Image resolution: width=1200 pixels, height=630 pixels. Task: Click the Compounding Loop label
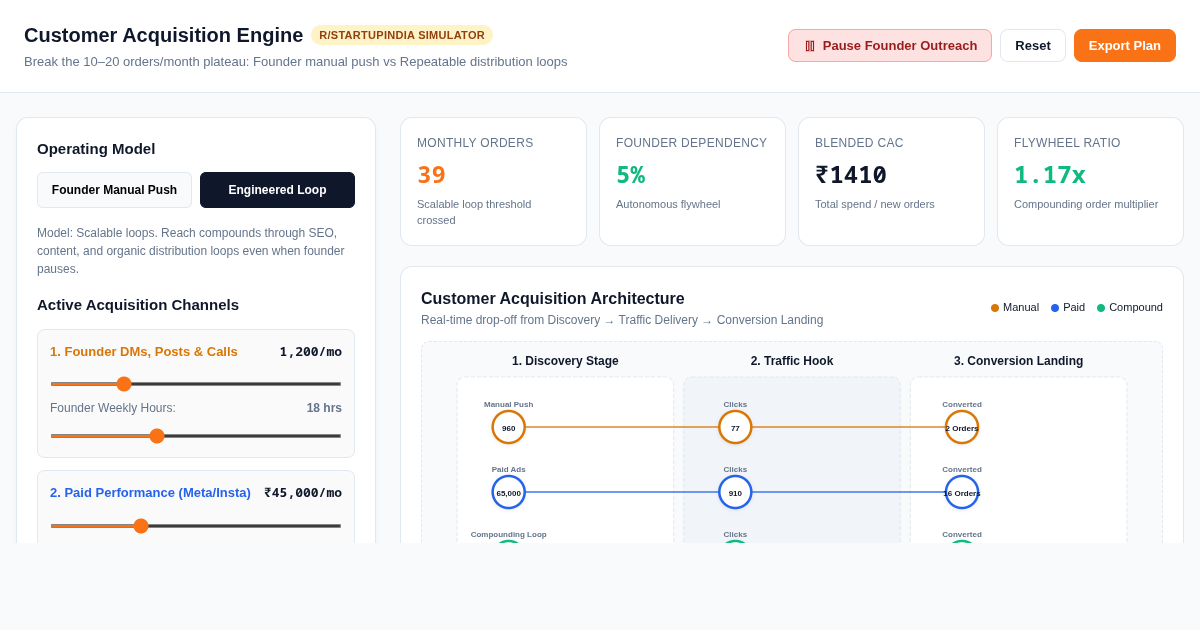point(509,534)
